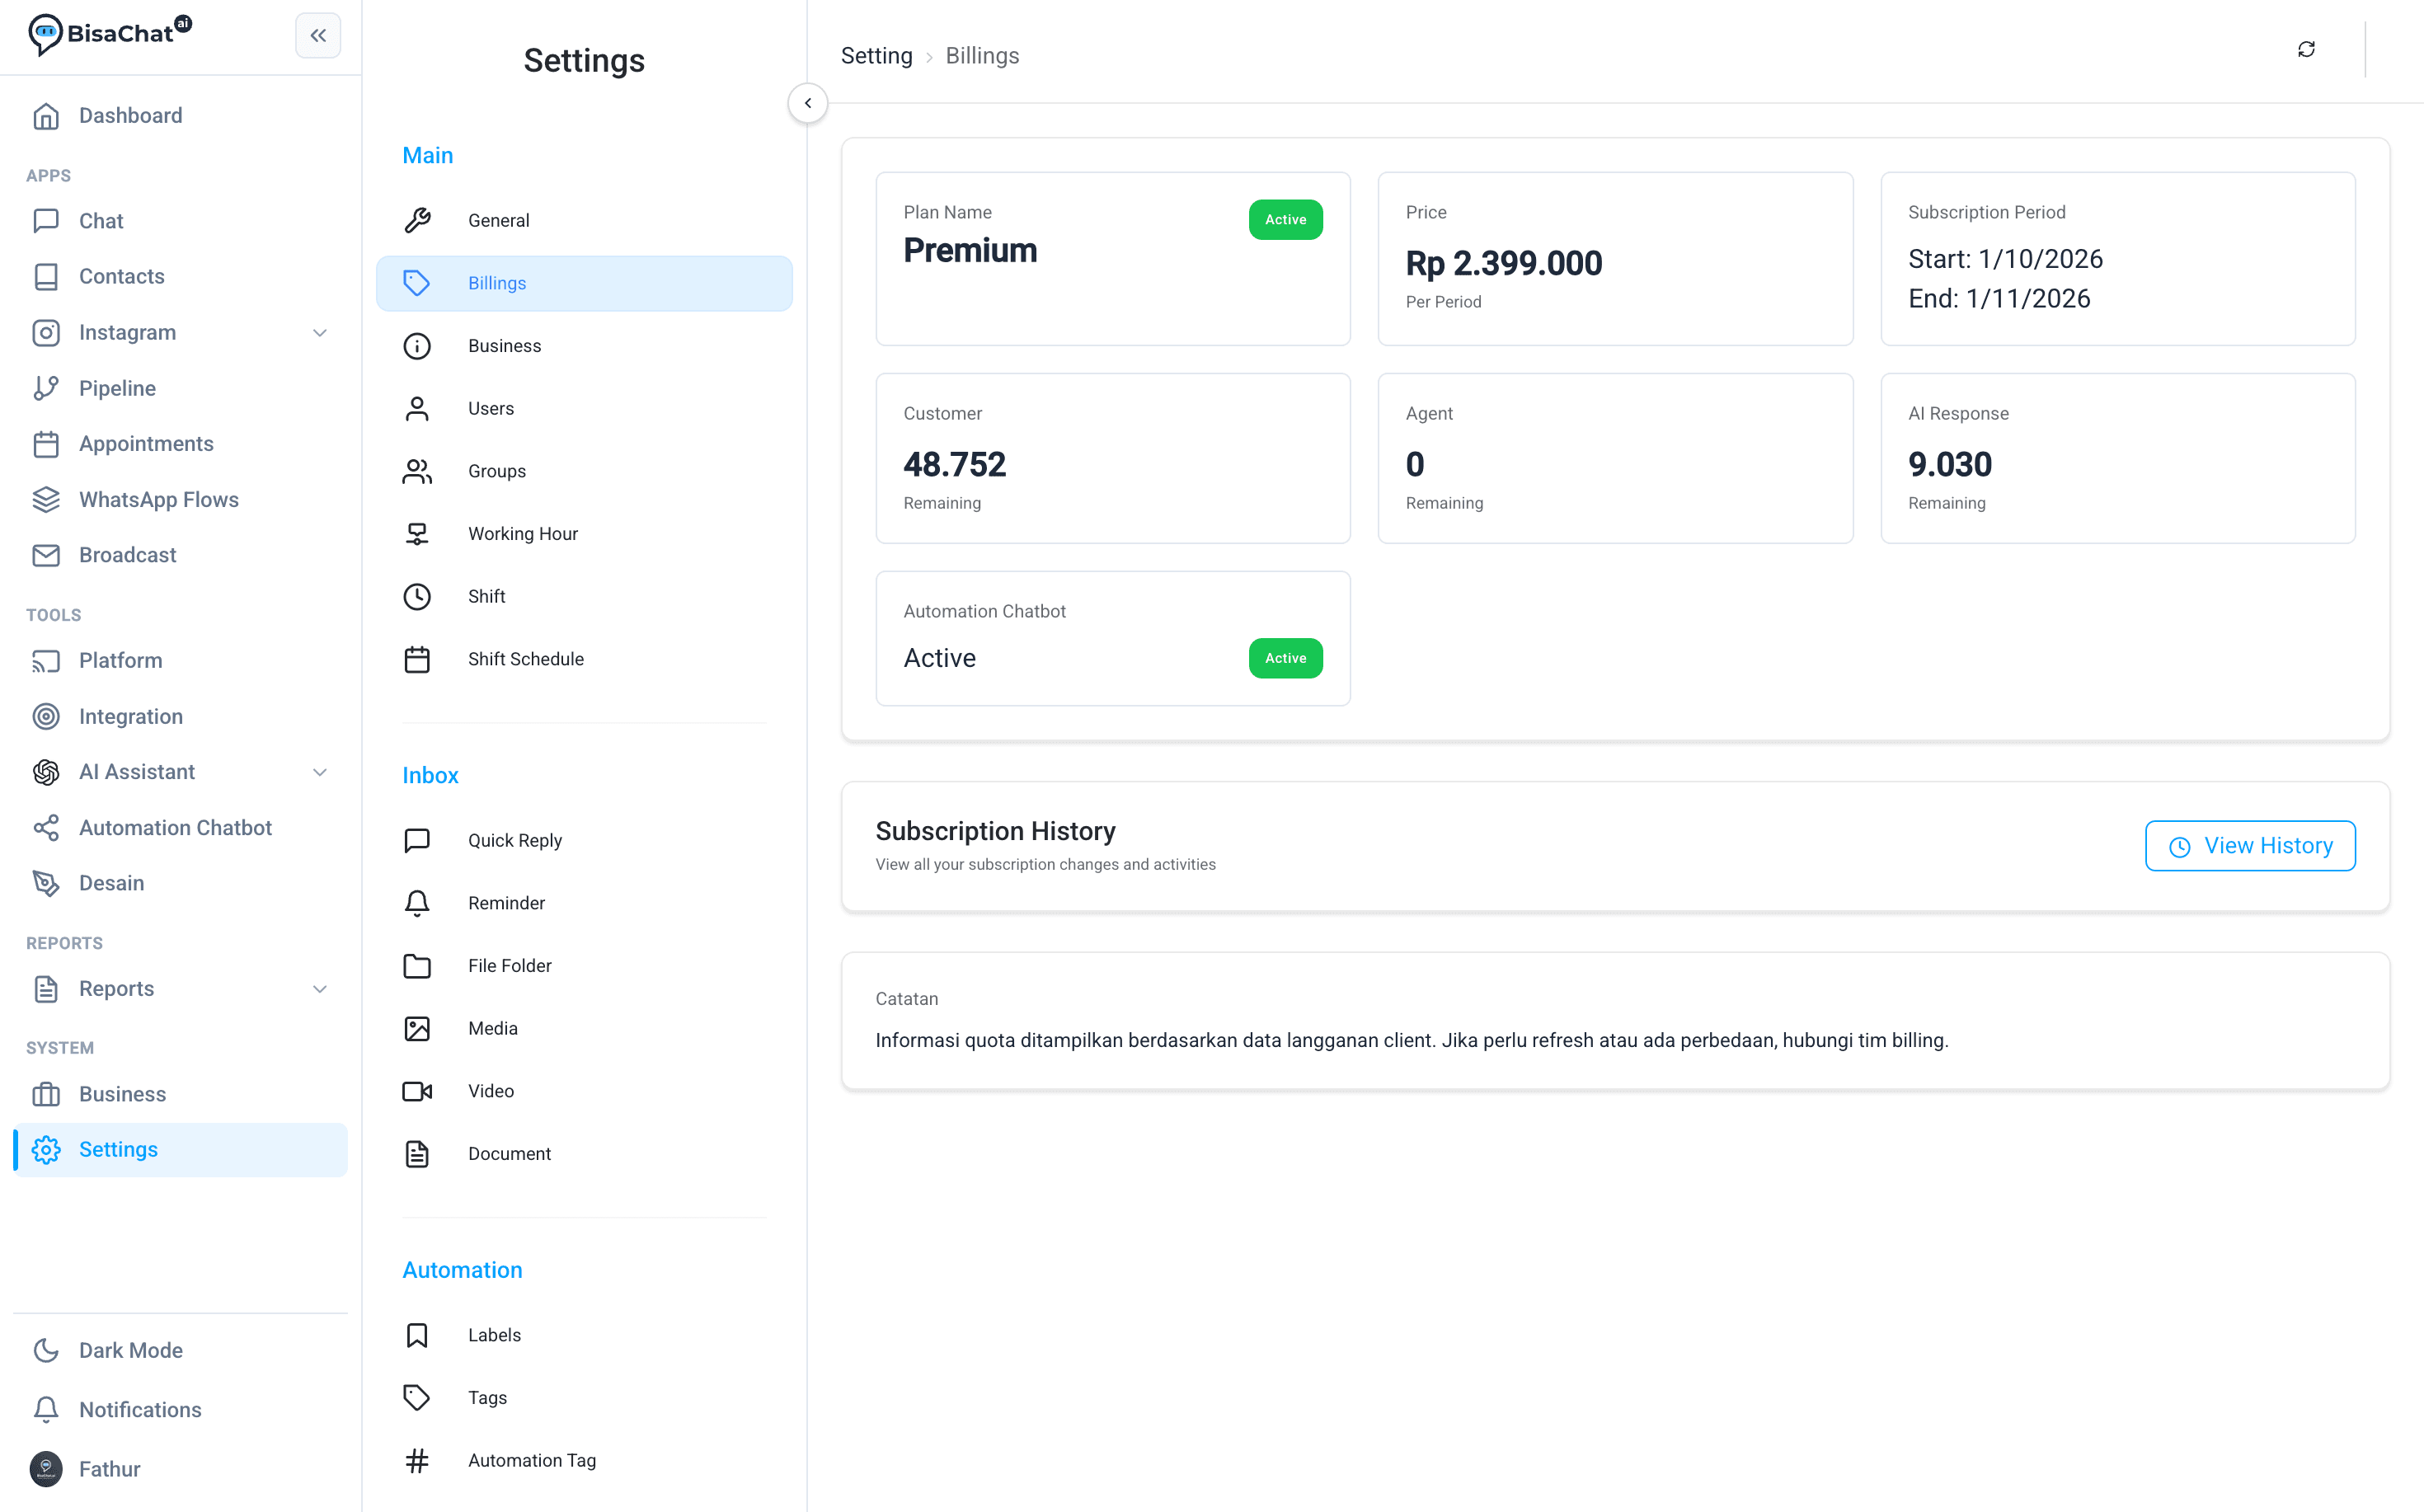This screenshot has width=2424, height=1512.
Task: Expand the Instagram submenu chevron
Action: 320,333
